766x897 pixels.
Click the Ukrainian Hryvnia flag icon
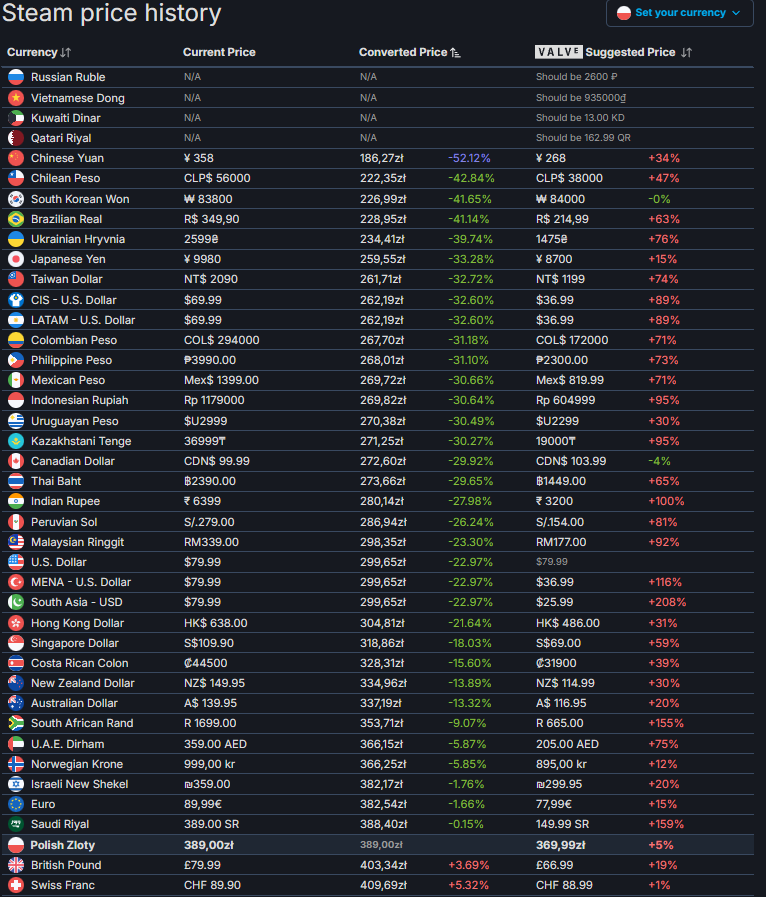(16, 239)
